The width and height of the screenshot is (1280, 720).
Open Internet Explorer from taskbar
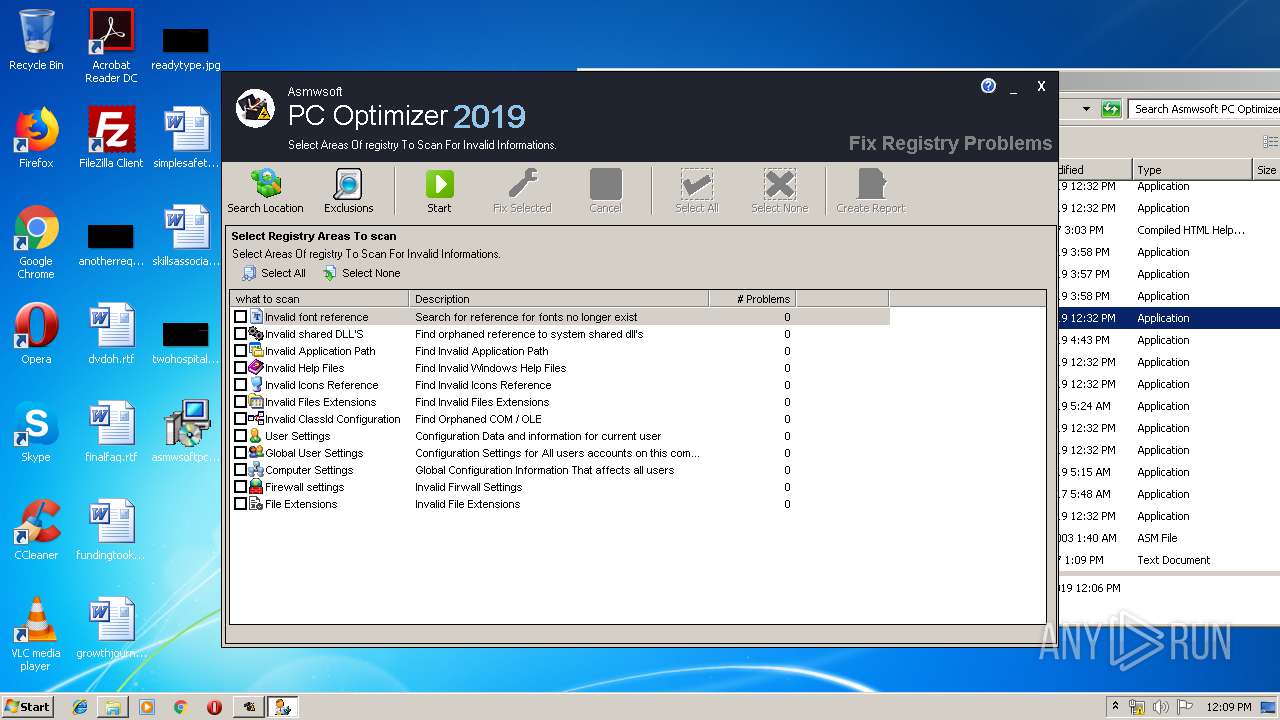(x=80, y=707)
